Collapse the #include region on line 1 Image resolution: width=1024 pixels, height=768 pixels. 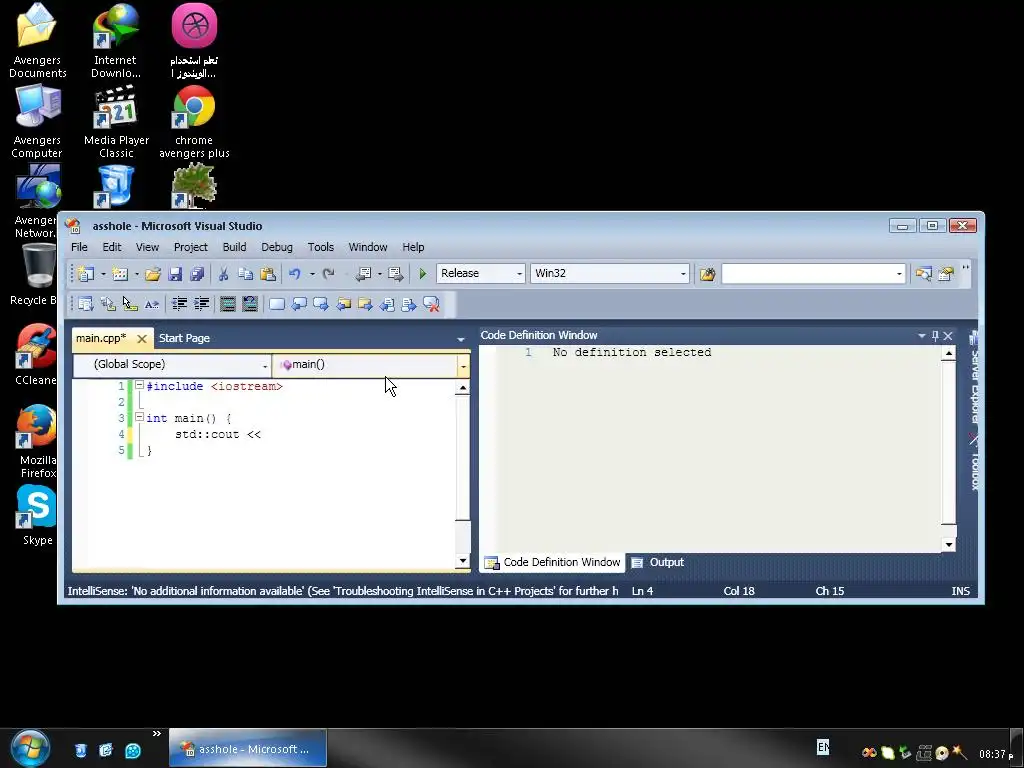(139, 385)
